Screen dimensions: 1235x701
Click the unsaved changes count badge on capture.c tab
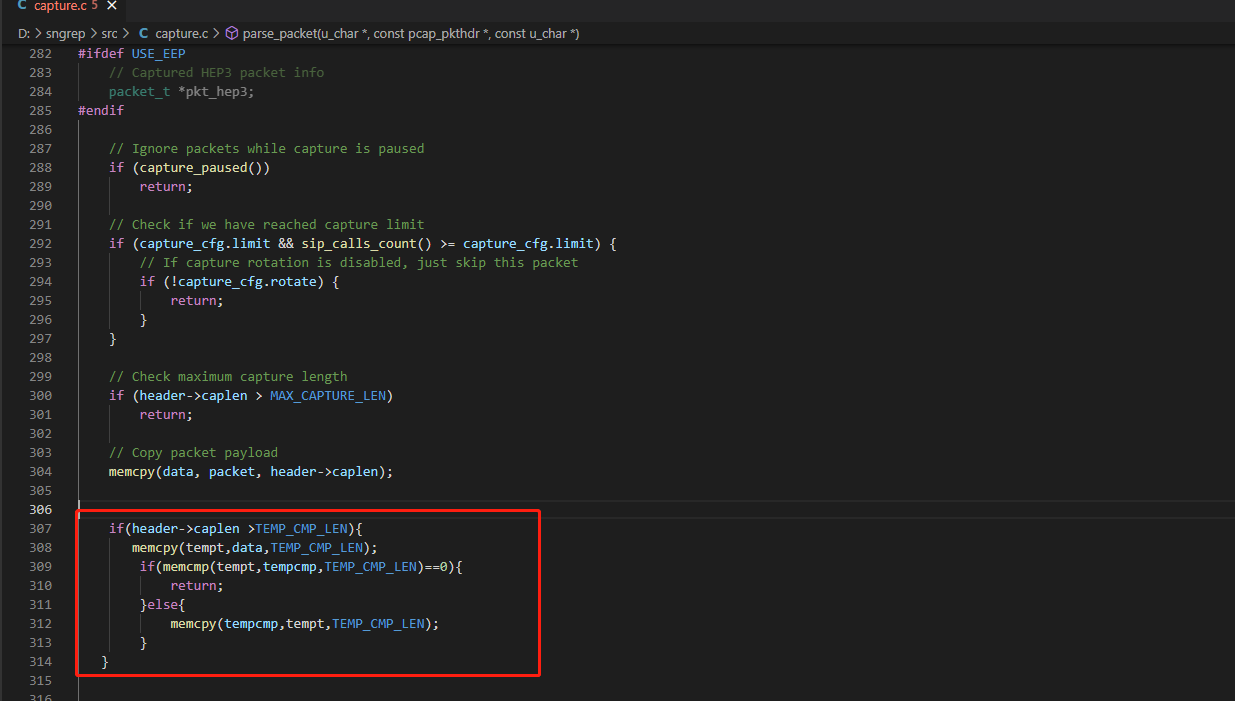[x=97, y=6]
